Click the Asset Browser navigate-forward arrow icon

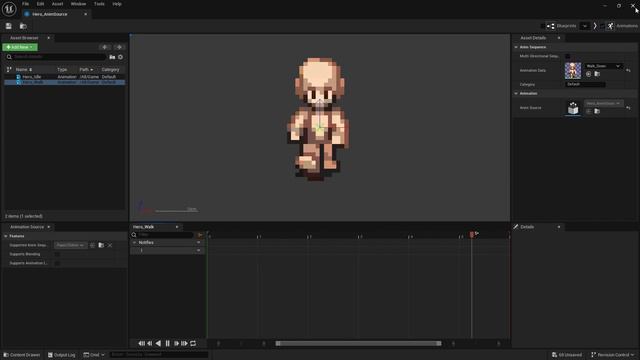(x=119, y=47)
